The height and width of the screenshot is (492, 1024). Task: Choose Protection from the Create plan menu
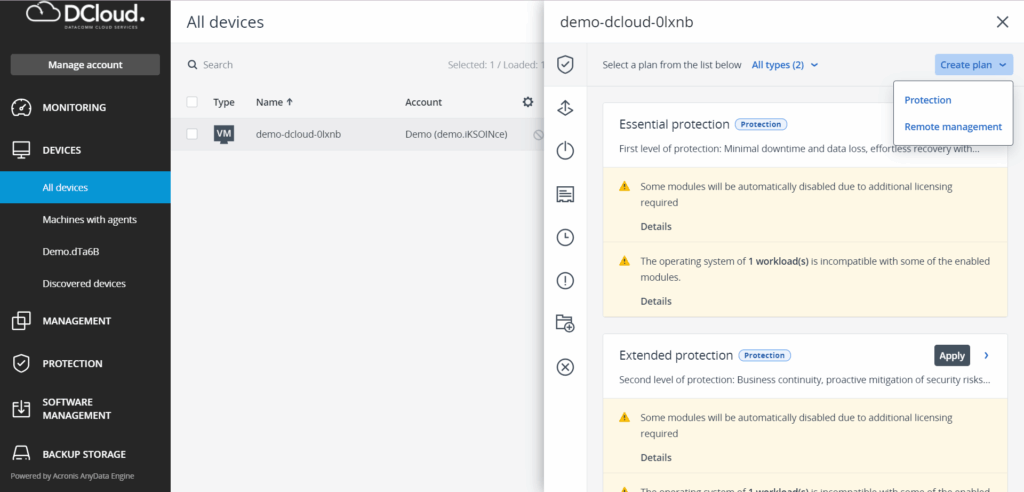click(x=927, y=100)
